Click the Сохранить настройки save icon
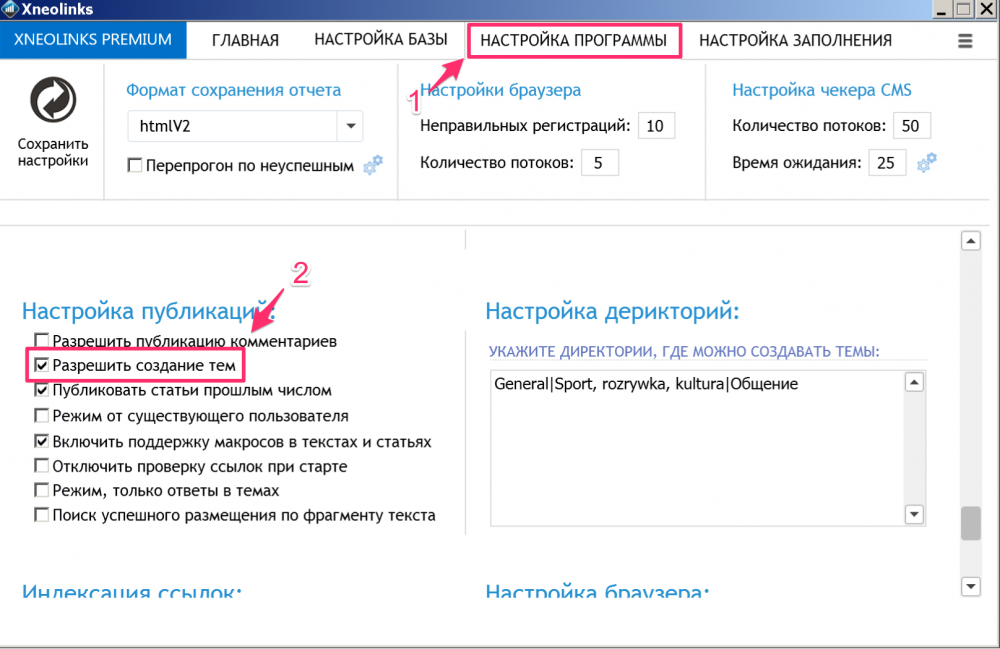 pos(53,99)
